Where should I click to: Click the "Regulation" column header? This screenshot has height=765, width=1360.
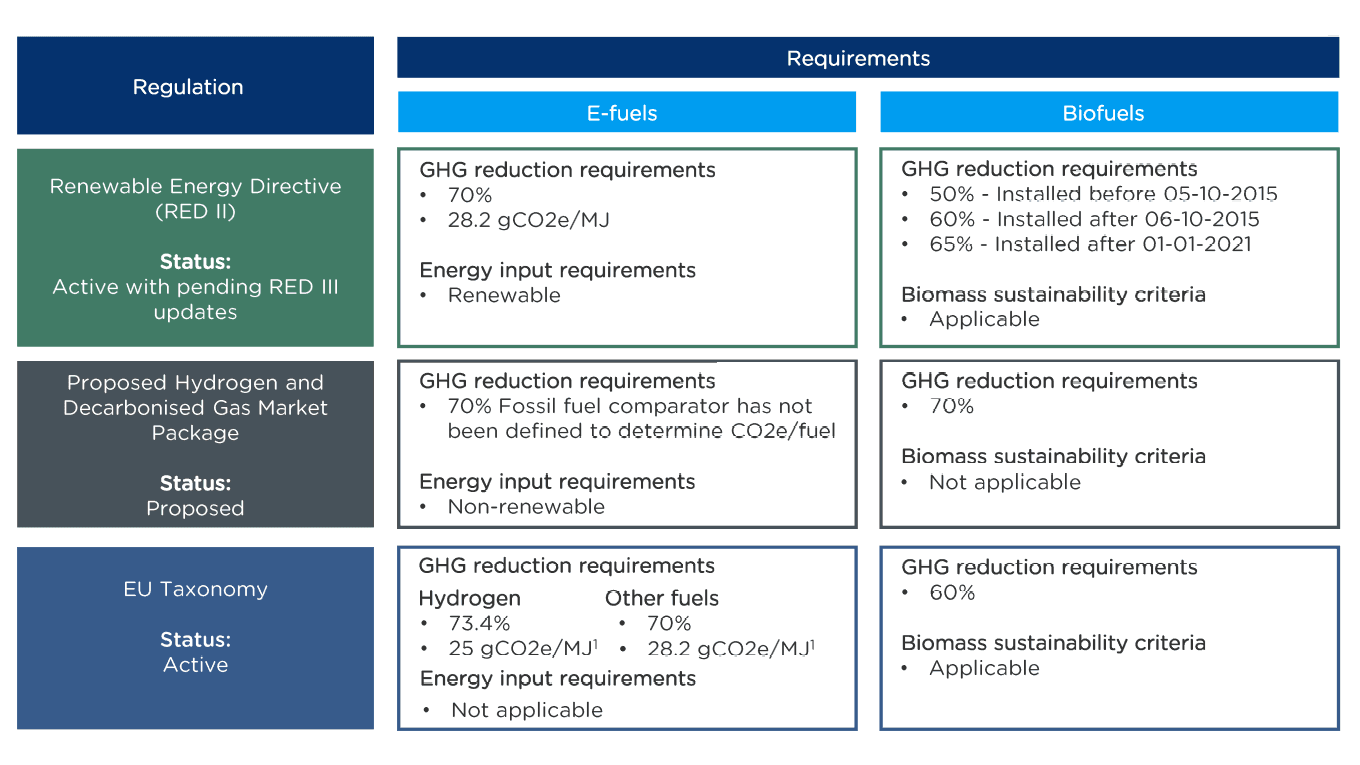(x=195, y=86)
